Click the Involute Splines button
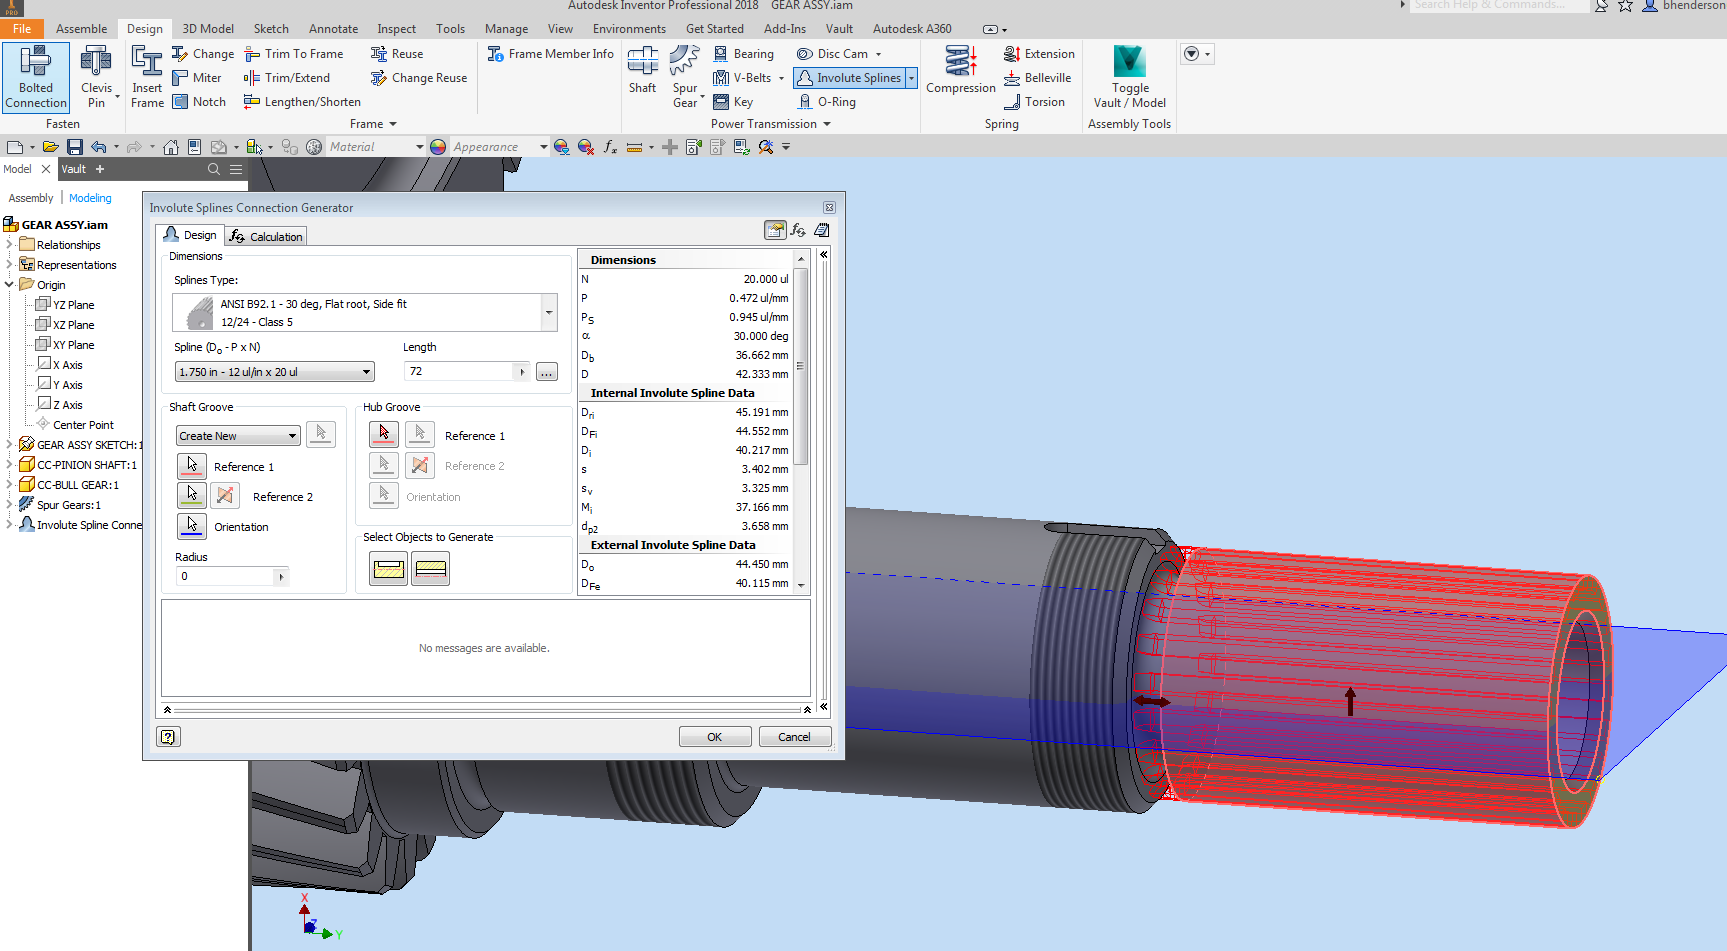Screen dimensions: 1727x951 tap(849, 78)
